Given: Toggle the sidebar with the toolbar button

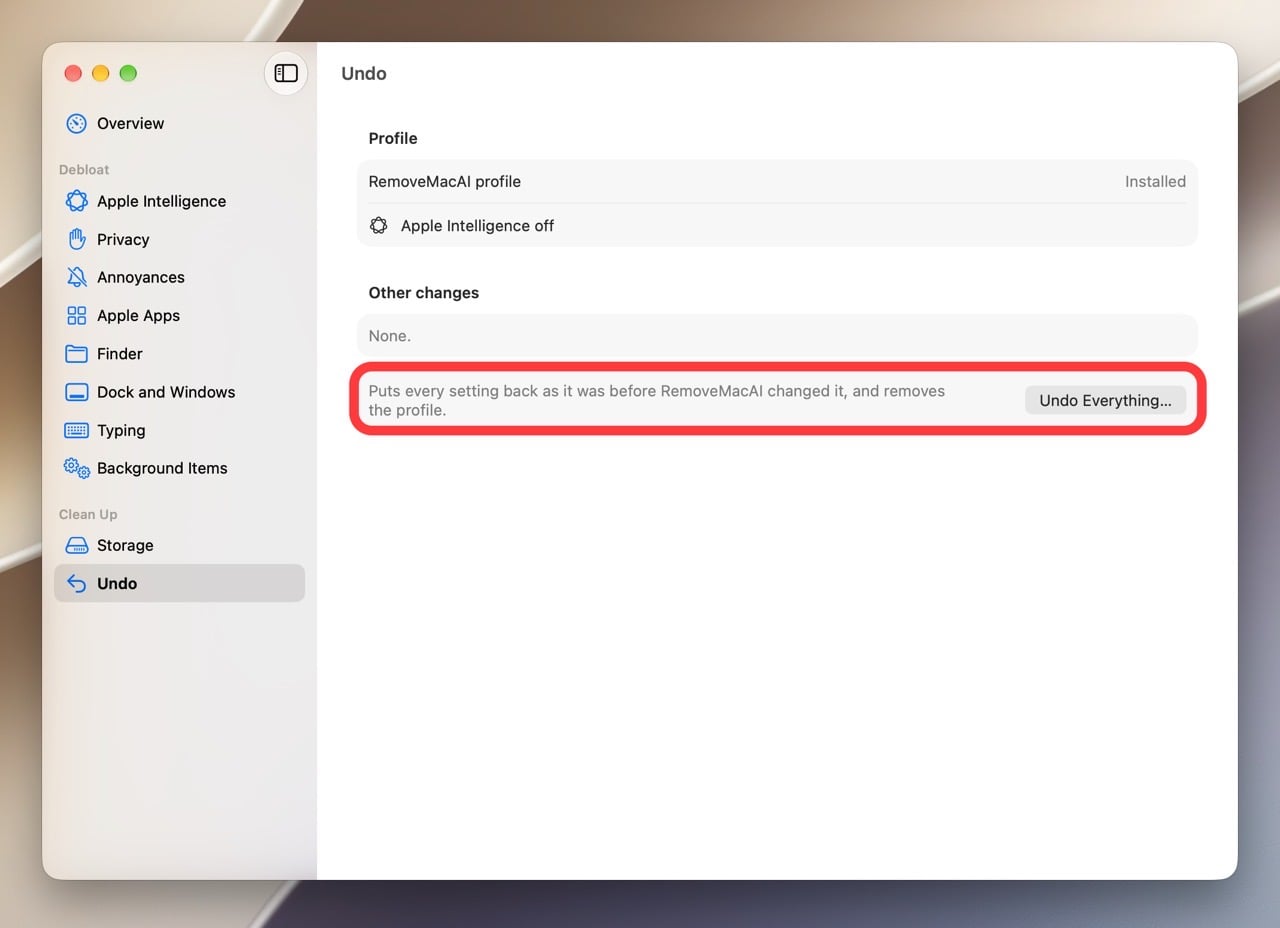Looking at the screenshot, I should tap(286, 73).
